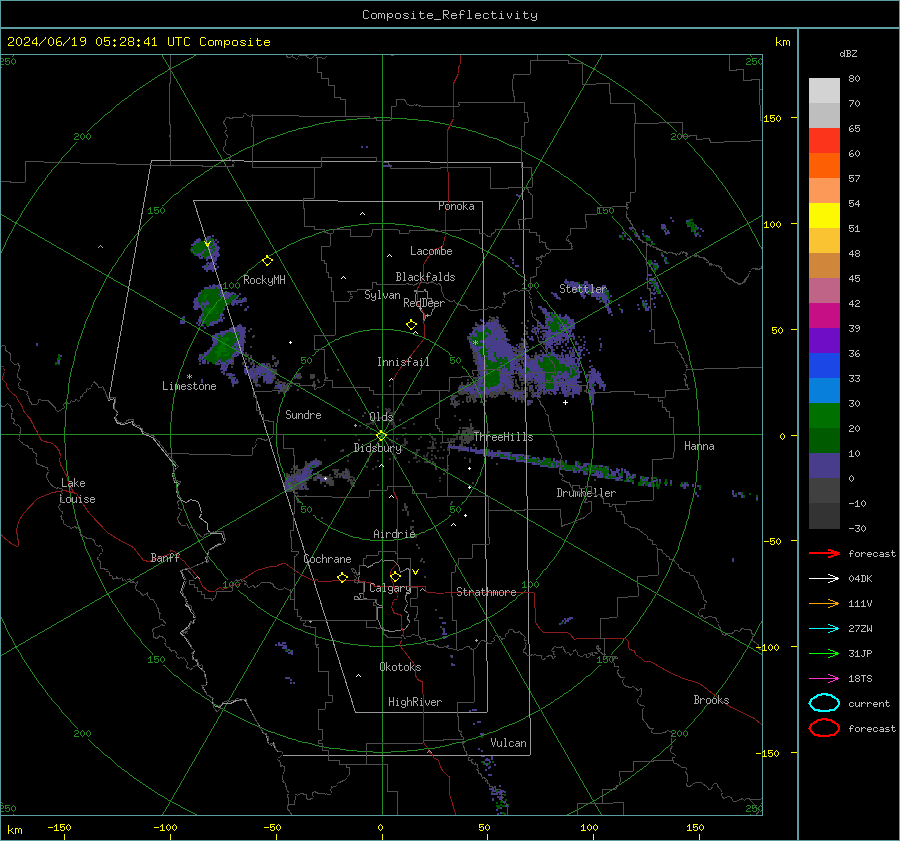Click the yellow diamond marker near RockyMH
The image size is (900, 841).
point(267,261)
